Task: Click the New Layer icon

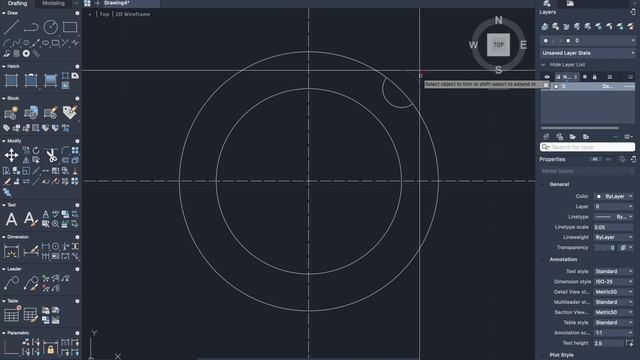Action: point(546,136)
